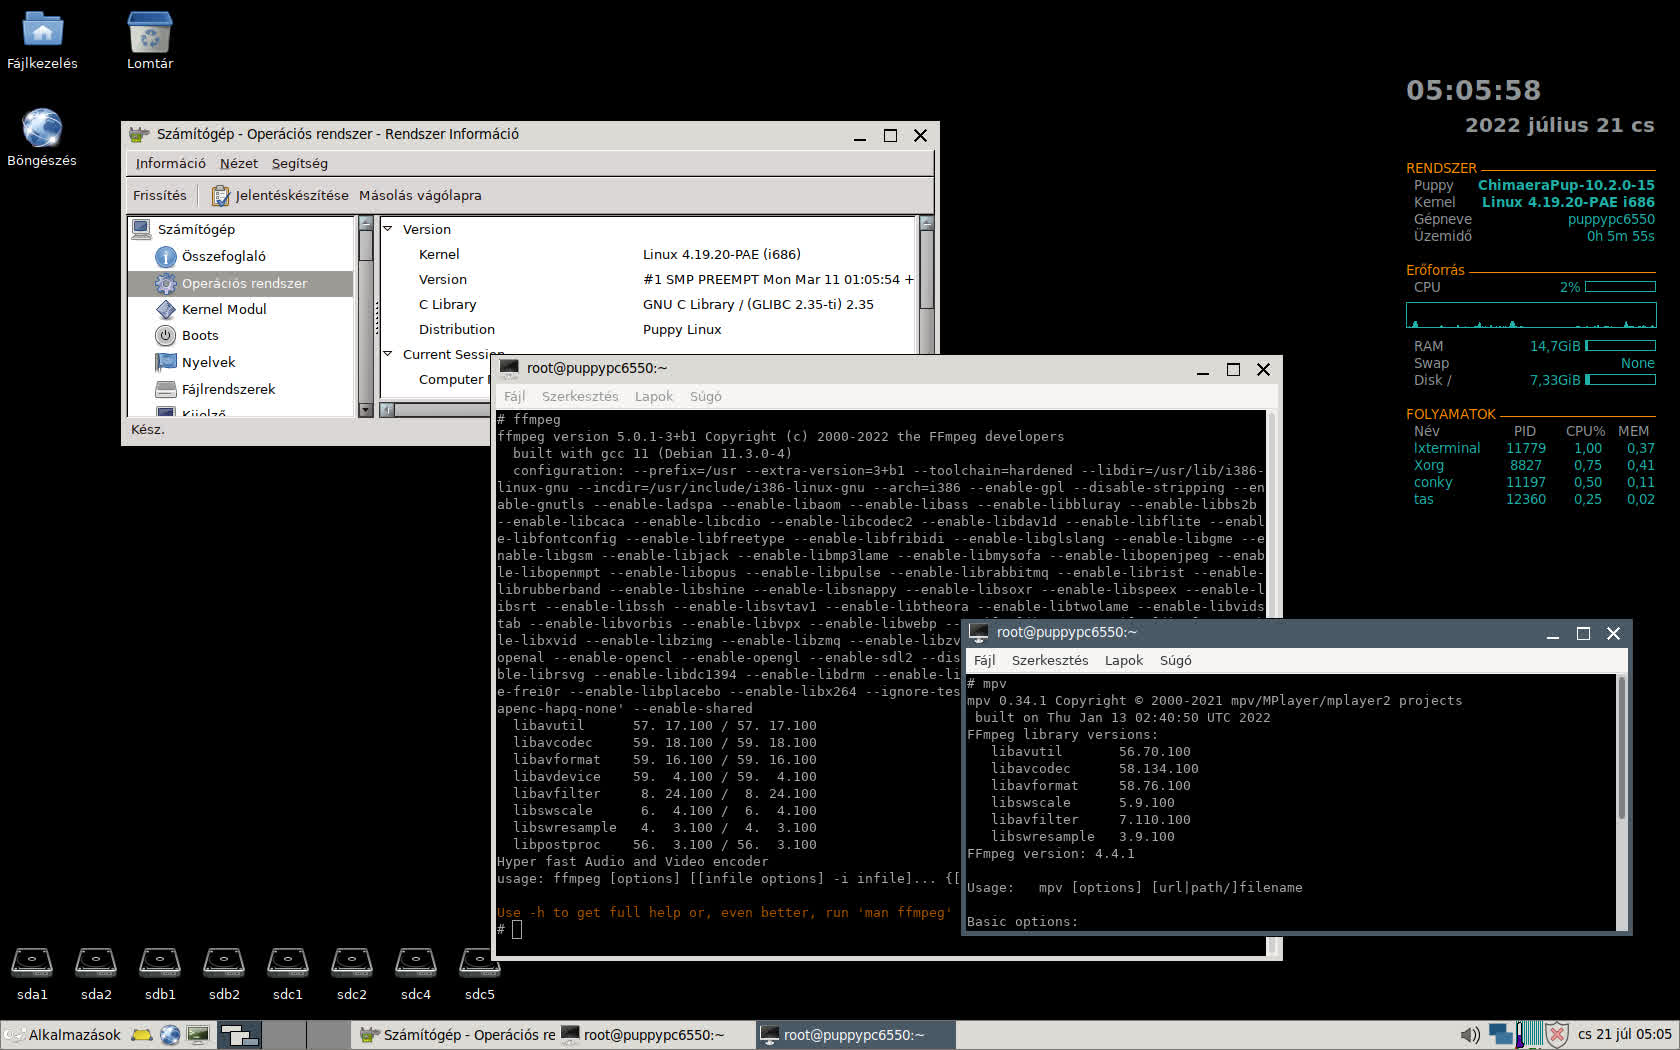1680x1050 pixels.
Task: Activate the first root@puppypc6550 taskbar button
Action: 656,1035
